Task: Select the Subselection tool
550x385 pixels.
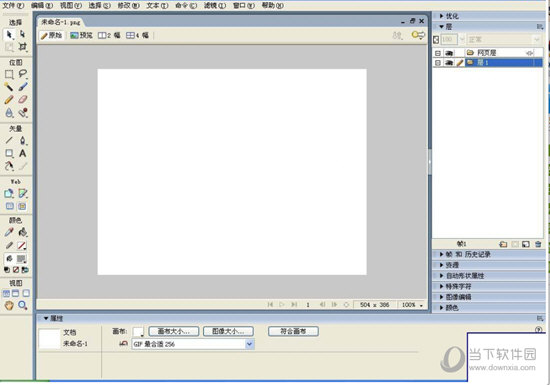Action: 22,34
